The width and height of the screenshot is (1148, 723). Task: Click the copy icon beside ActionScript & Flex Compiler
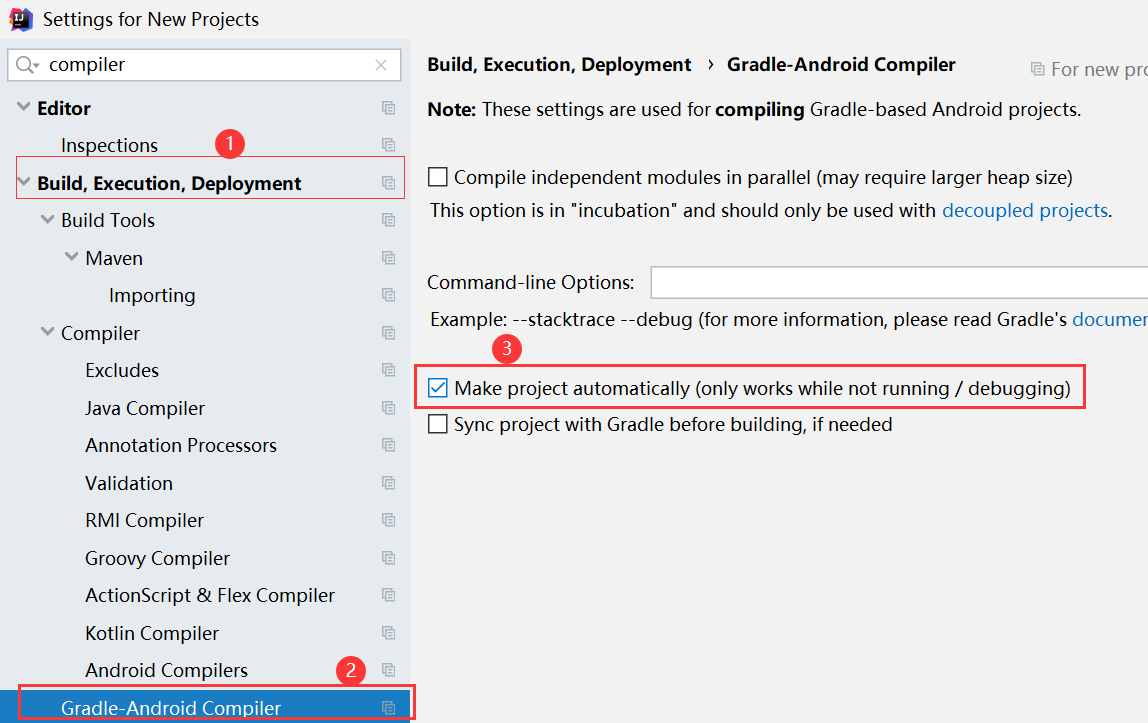(x=389, y=595)
